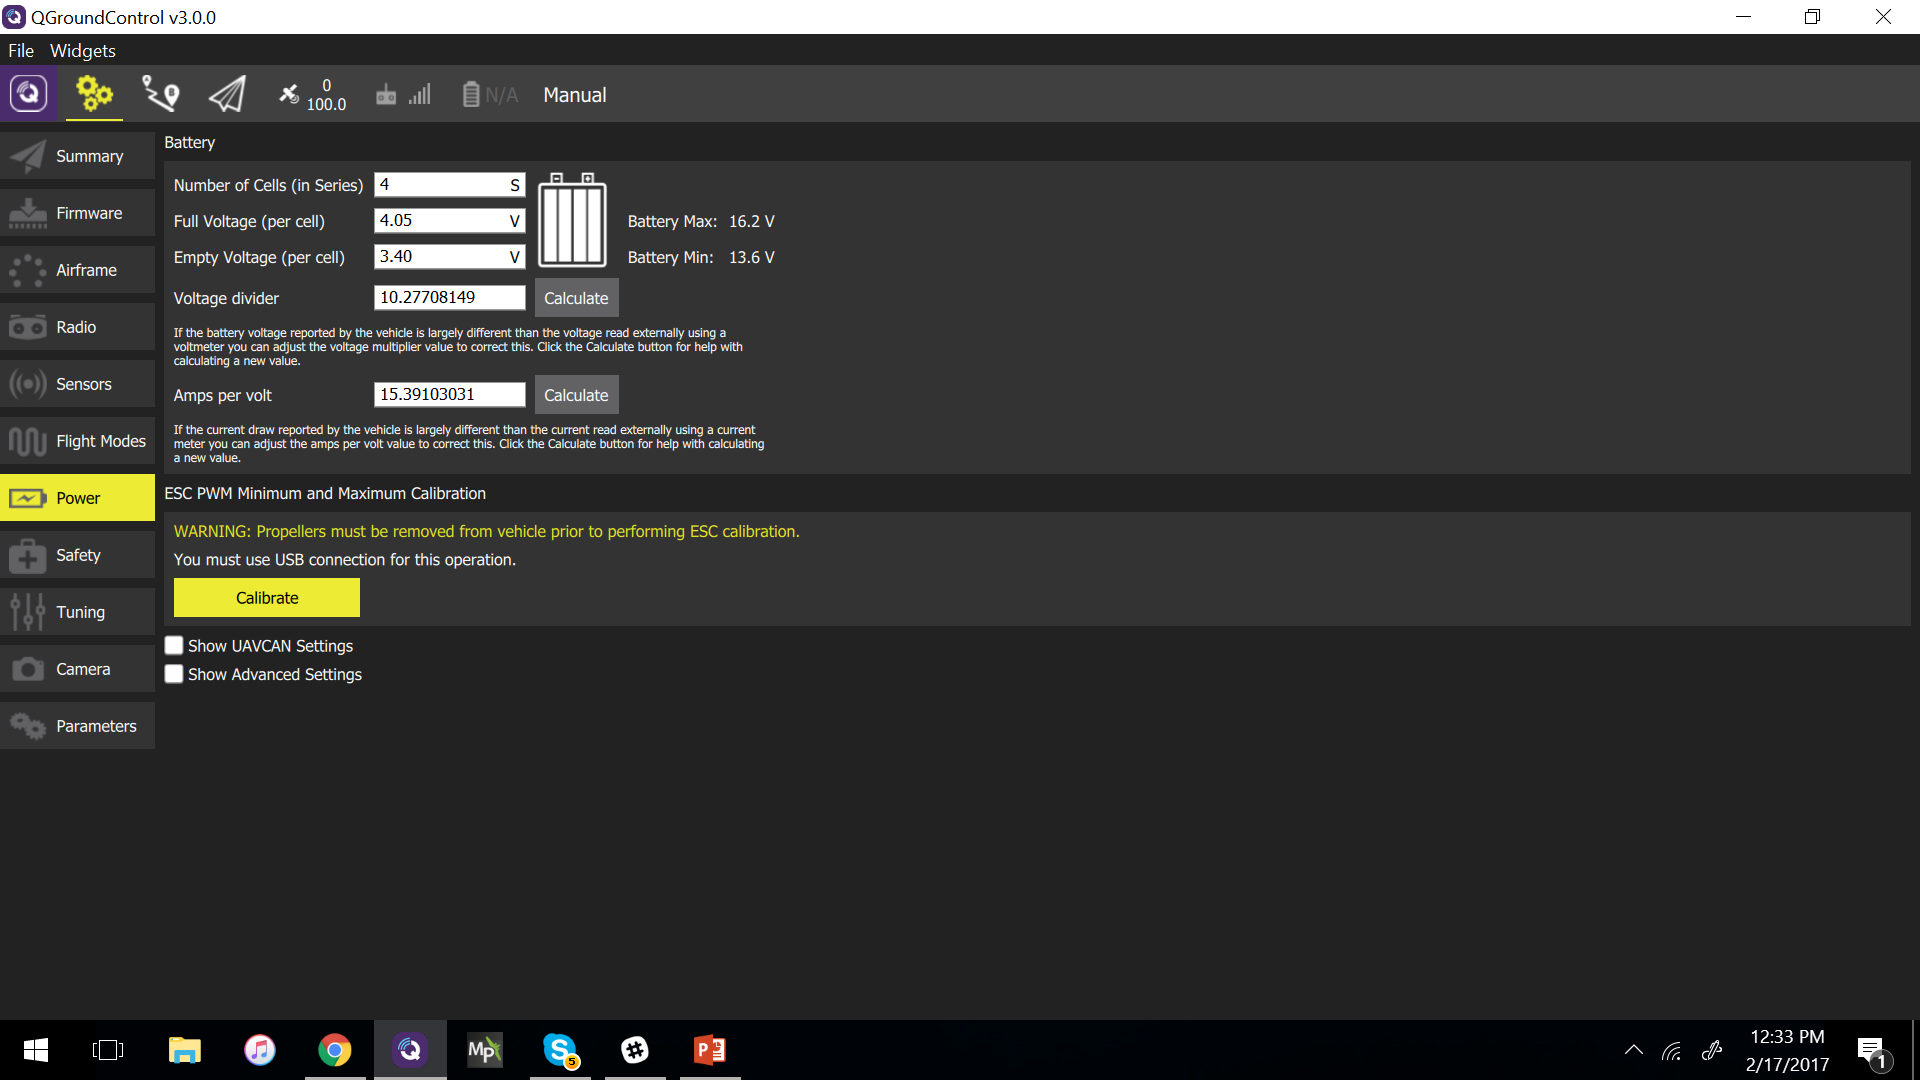1920x1080 pixels.
Task: Click the amps per volt Calculate button
Action: tap(575, 394)
